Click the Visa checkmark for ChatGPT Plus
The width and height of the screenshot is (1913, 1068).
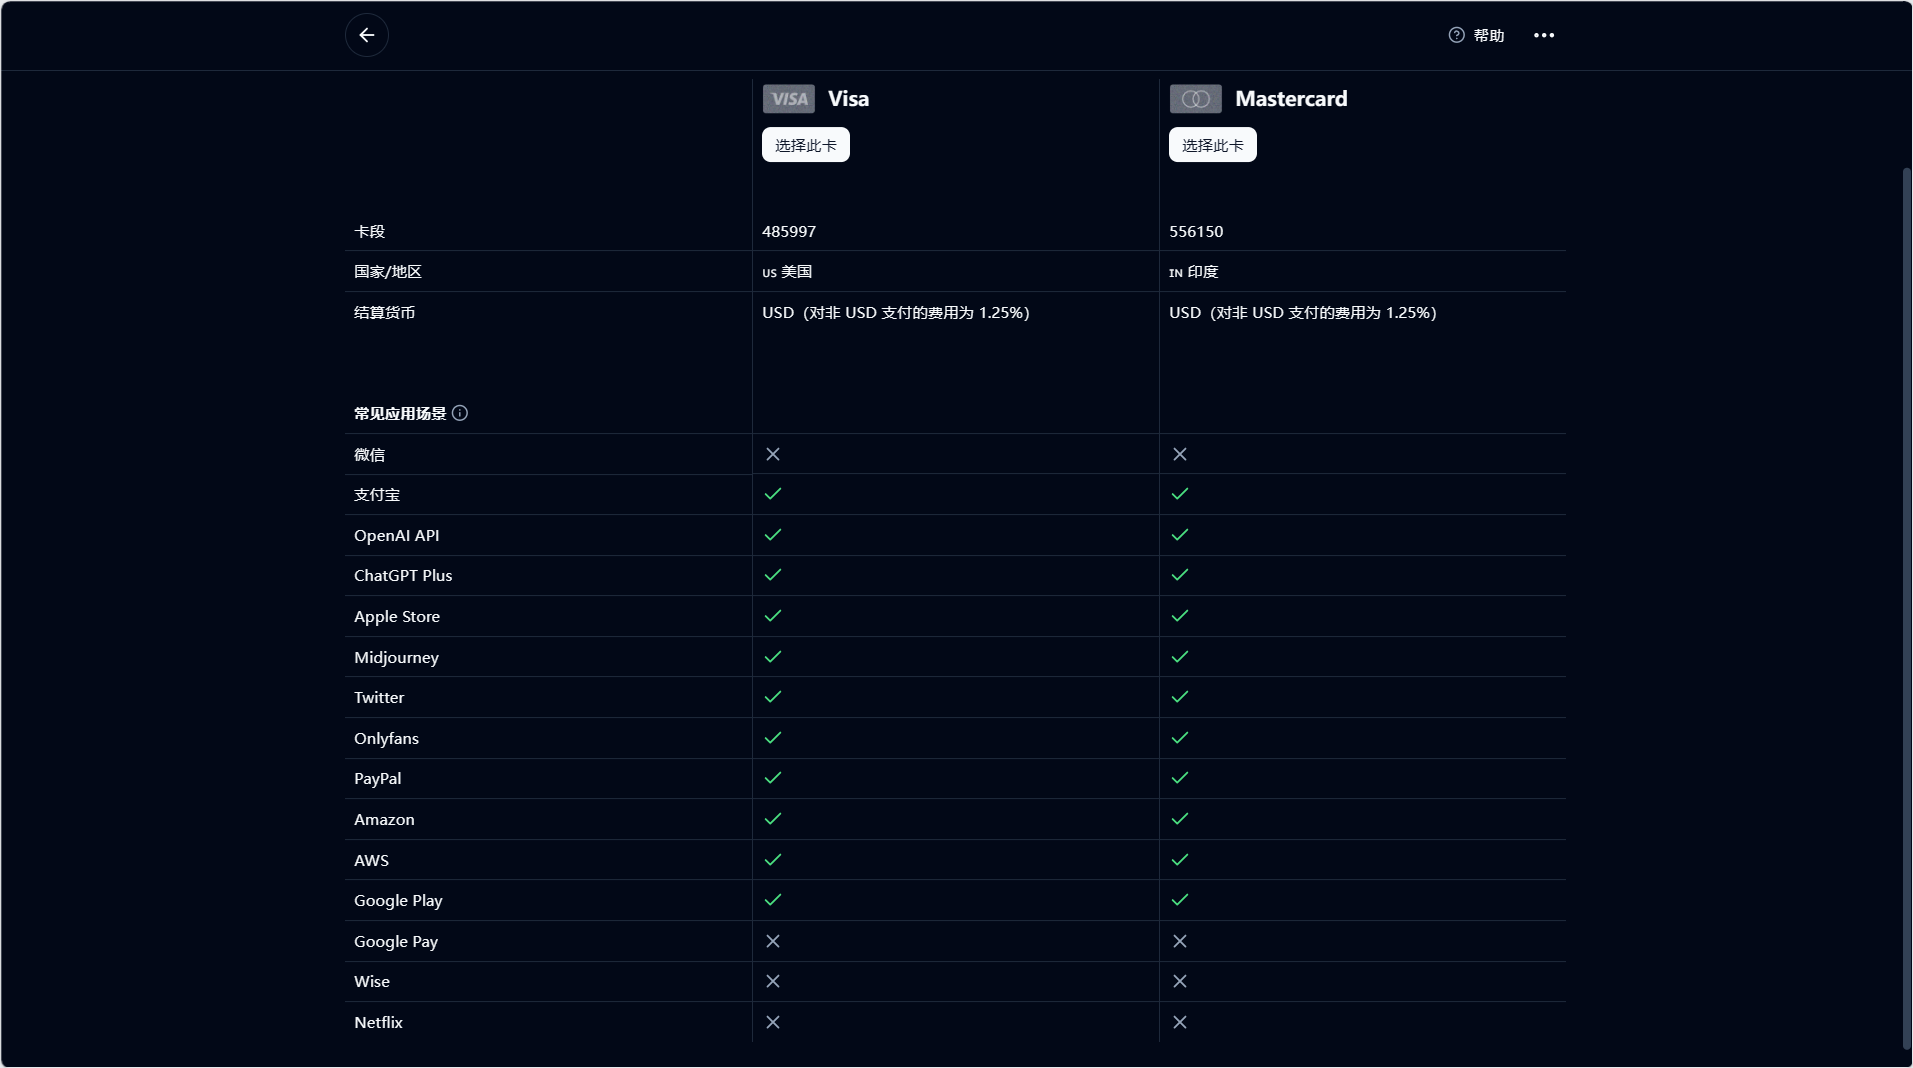click(x=773, y=575)
